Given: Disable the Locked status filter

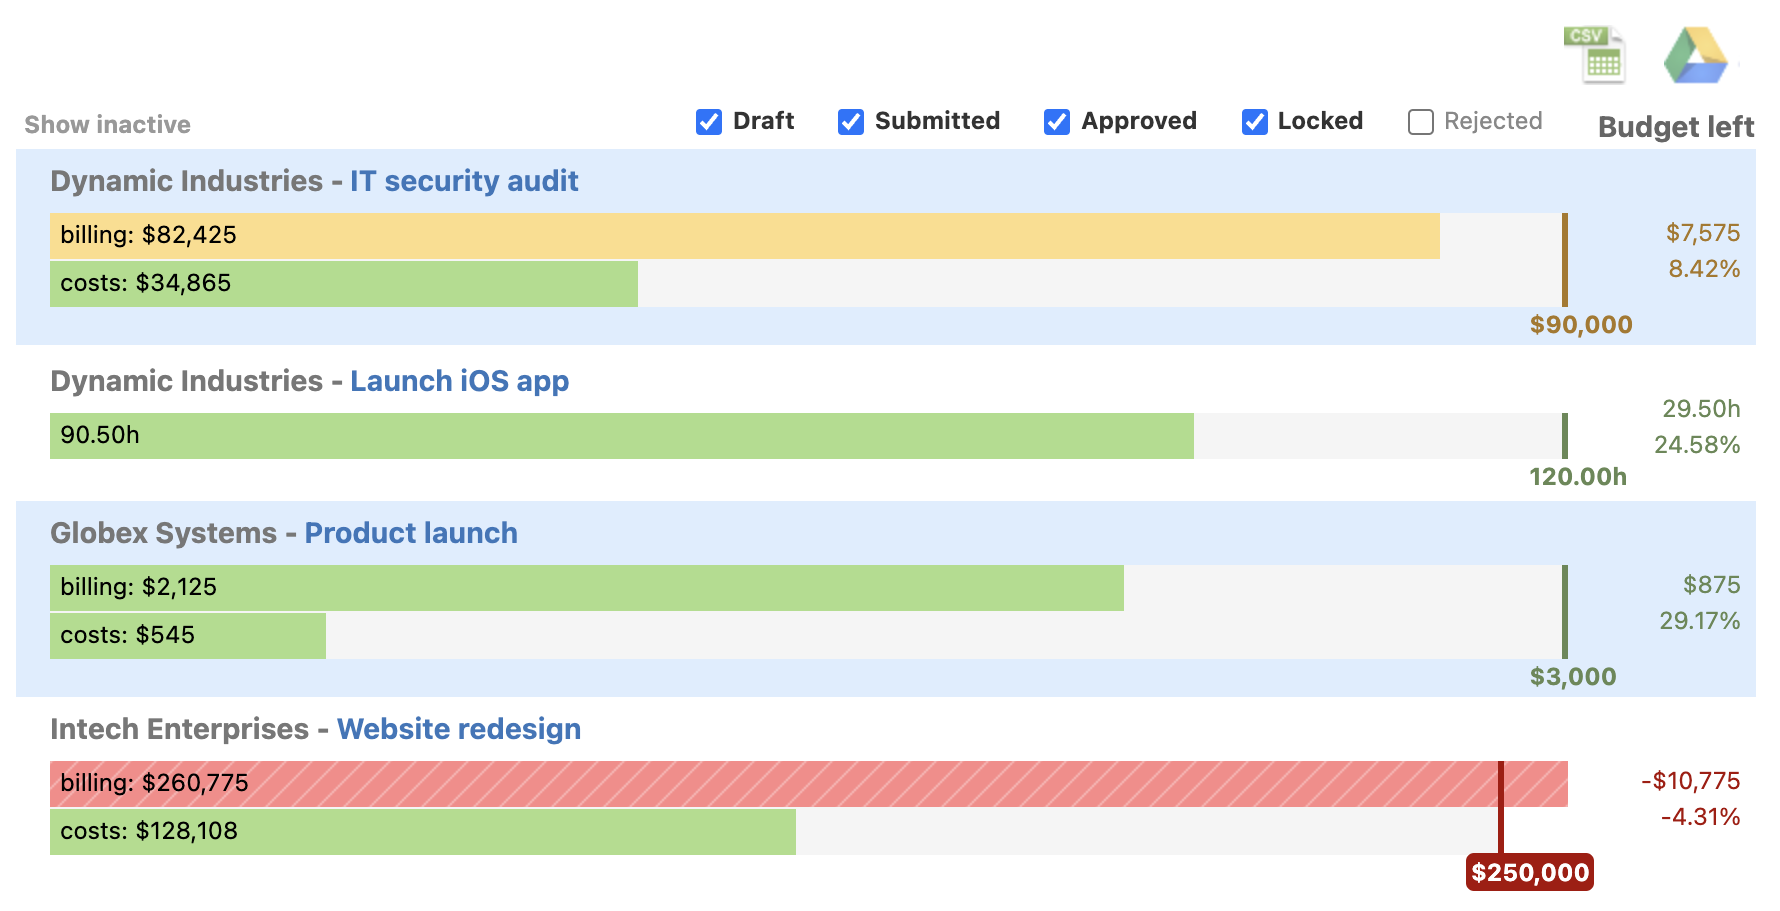Looking at the screenshot, I should point(1254,122).
